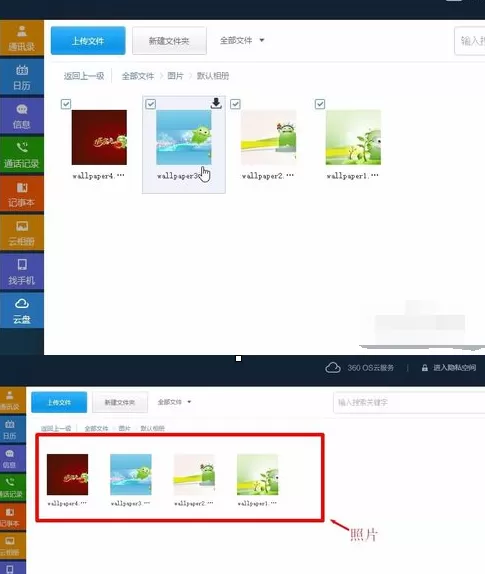Select wallpaper2 thumbnail in upper window
This screenshot has height=574, width=485.
[x=268, y=137]
